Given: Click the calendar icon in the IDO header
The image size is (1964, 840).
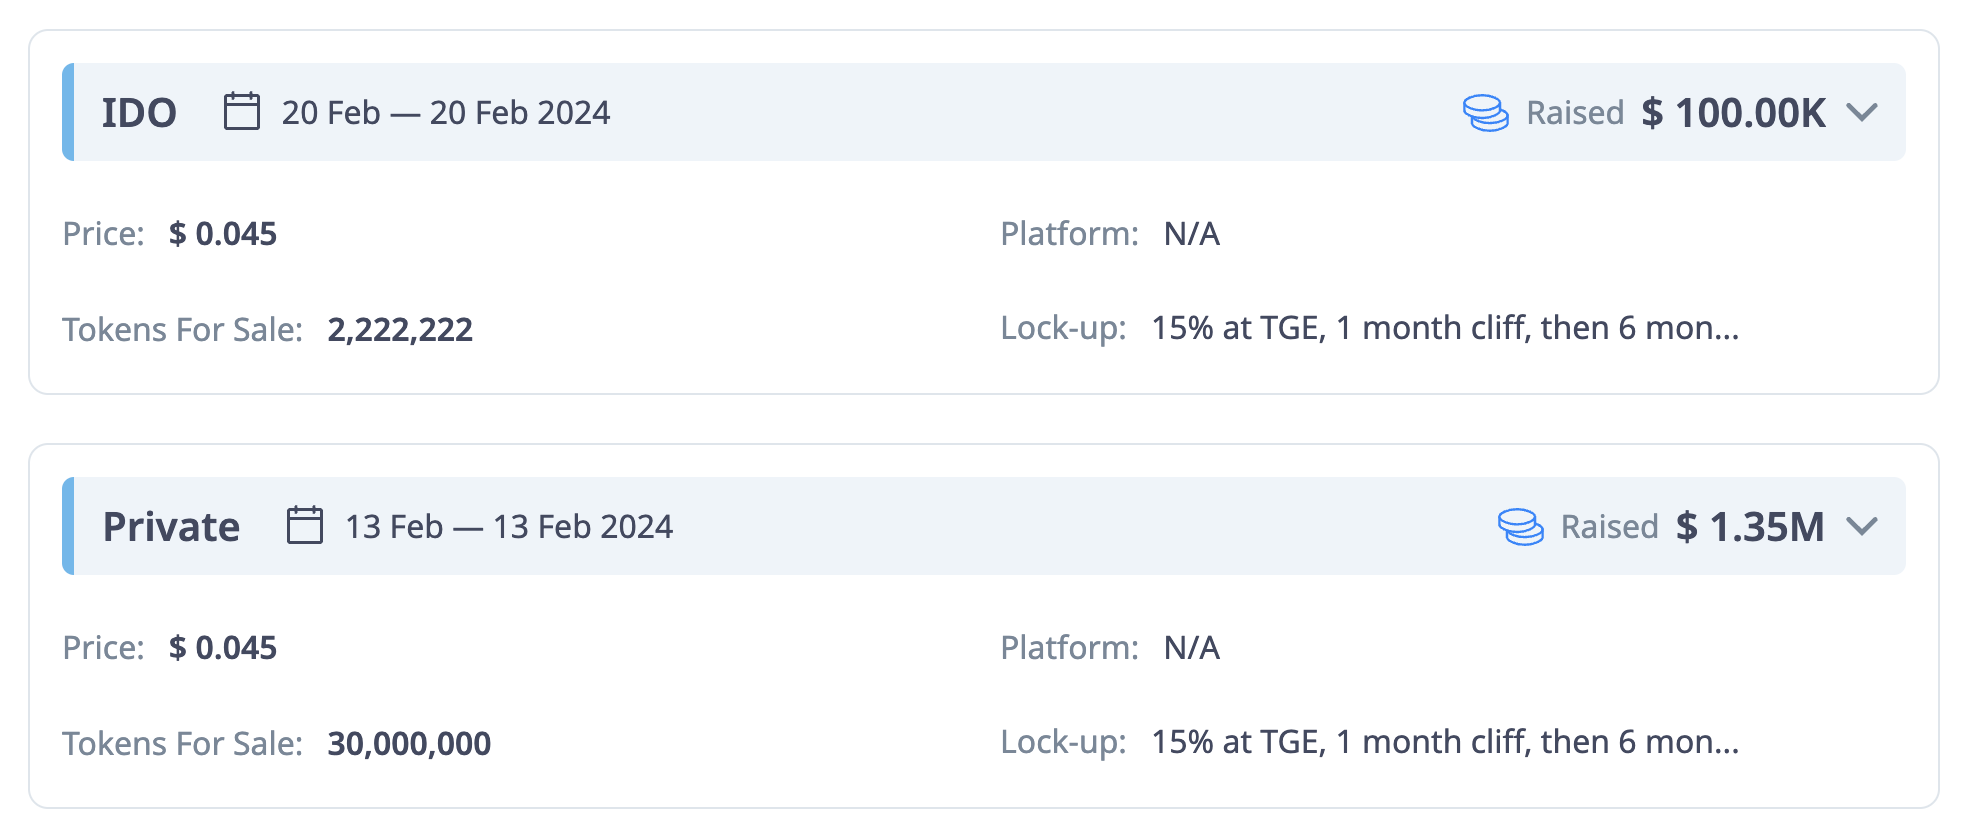Looking at the screenshot, I should point(242,111).
